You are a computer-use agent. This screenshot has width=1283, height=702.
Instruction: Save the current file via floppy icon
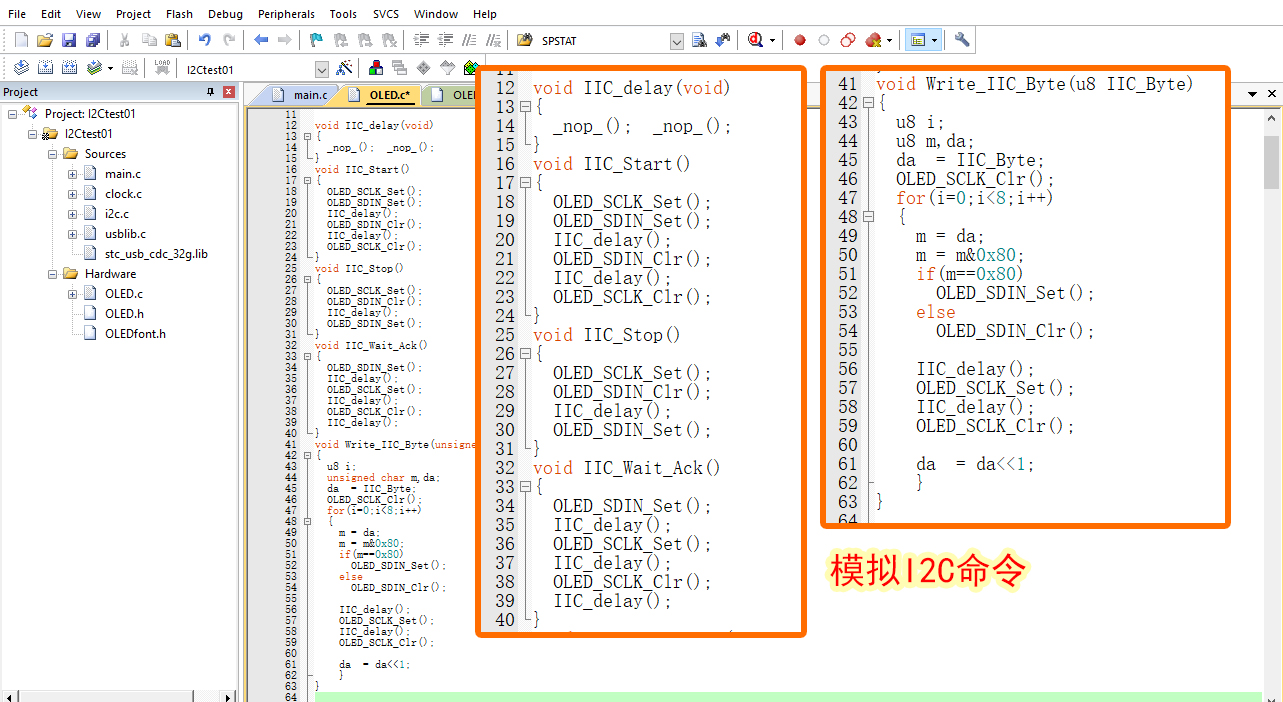[x=68, y=40]
